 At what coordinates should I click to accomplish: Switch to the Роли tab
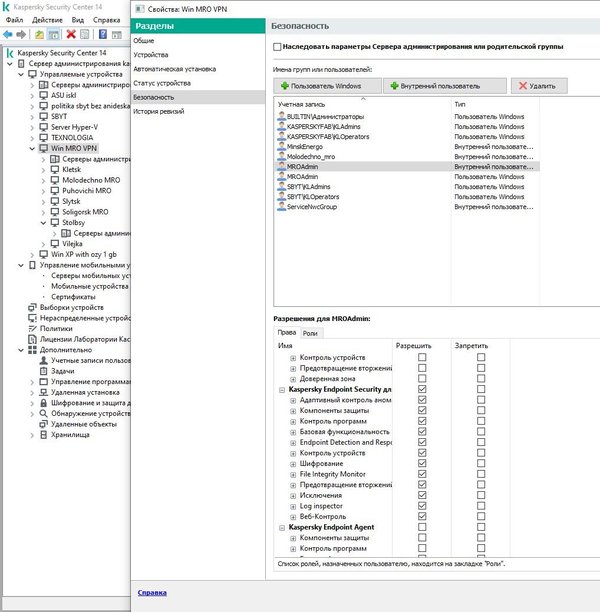310,333
